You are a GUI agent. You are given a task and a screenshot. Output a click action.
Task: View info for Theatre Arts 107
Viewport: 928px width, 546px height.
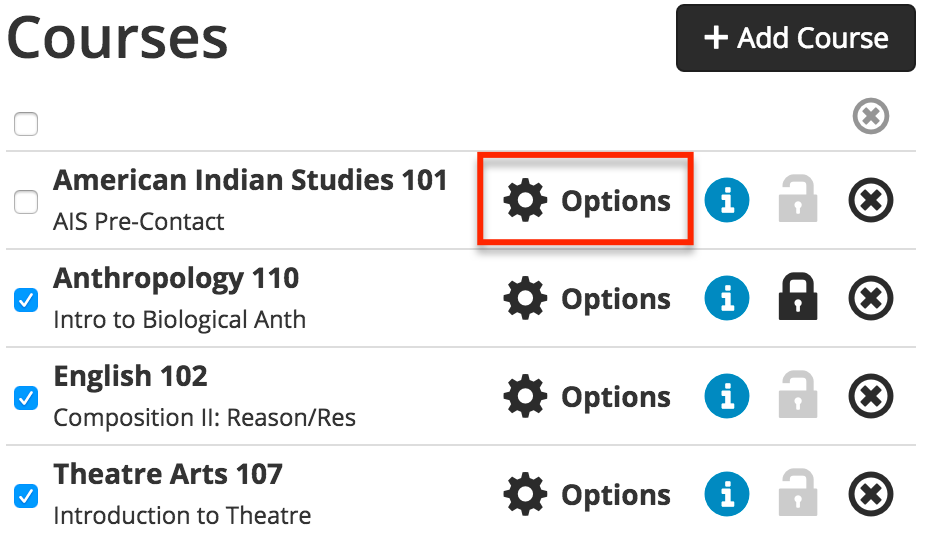(x=727, y=495)
